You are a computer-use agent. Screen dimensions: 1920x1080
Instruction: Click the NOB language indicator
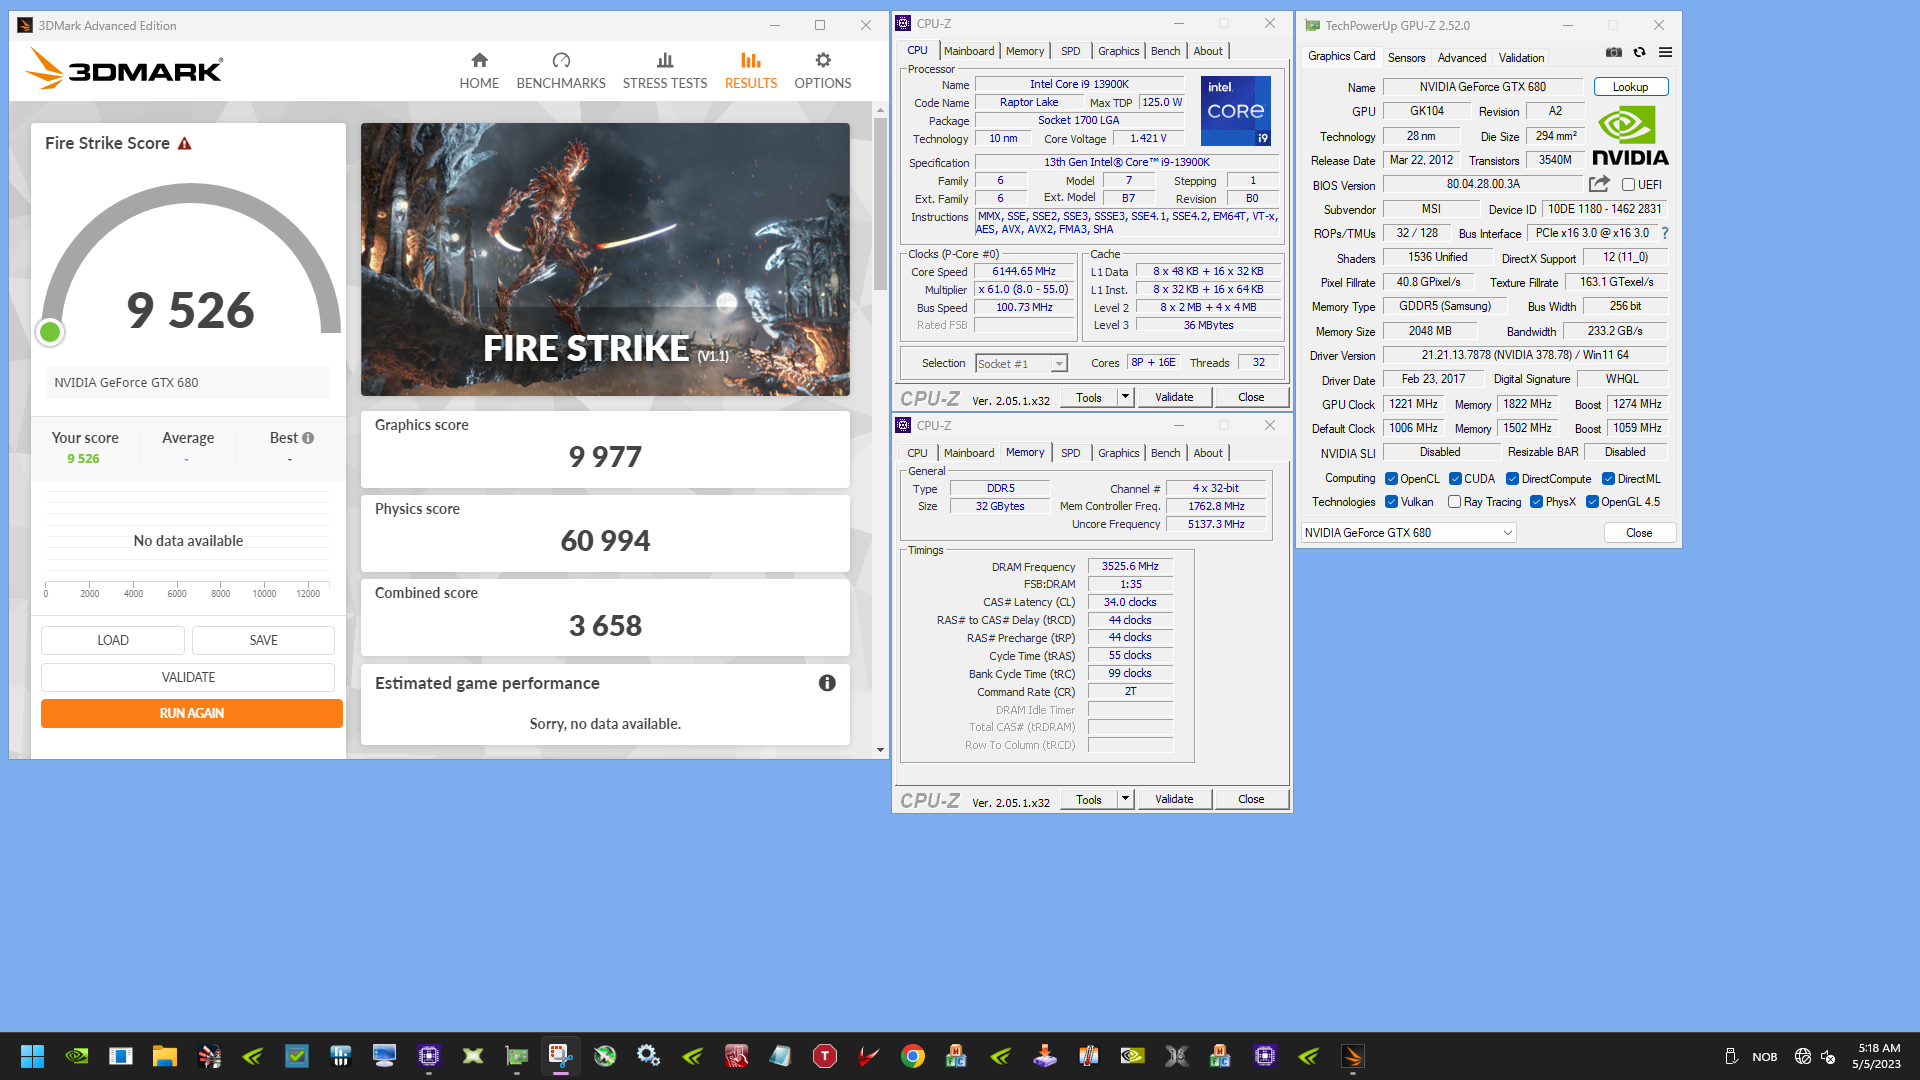click(1764, 1057)
